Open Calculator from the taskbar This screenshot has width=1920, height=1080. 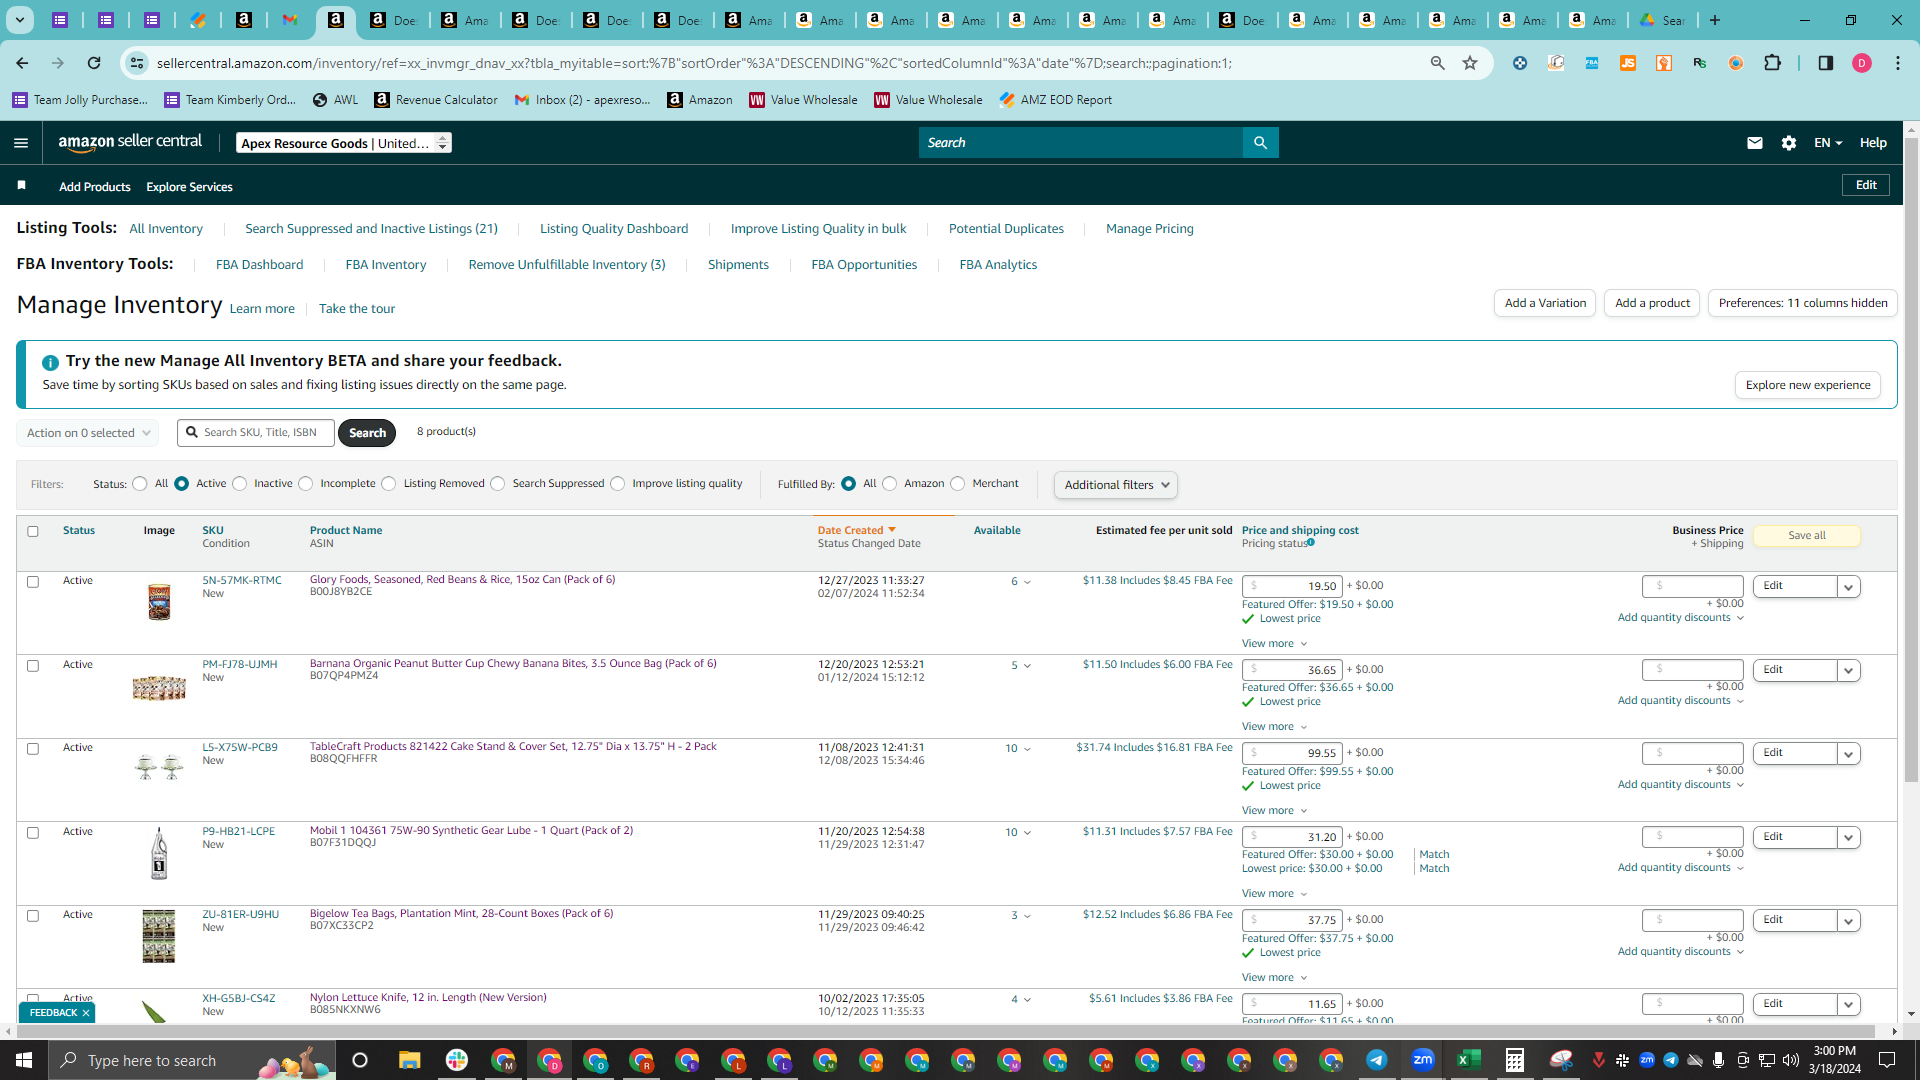tap(1515, 1060)
